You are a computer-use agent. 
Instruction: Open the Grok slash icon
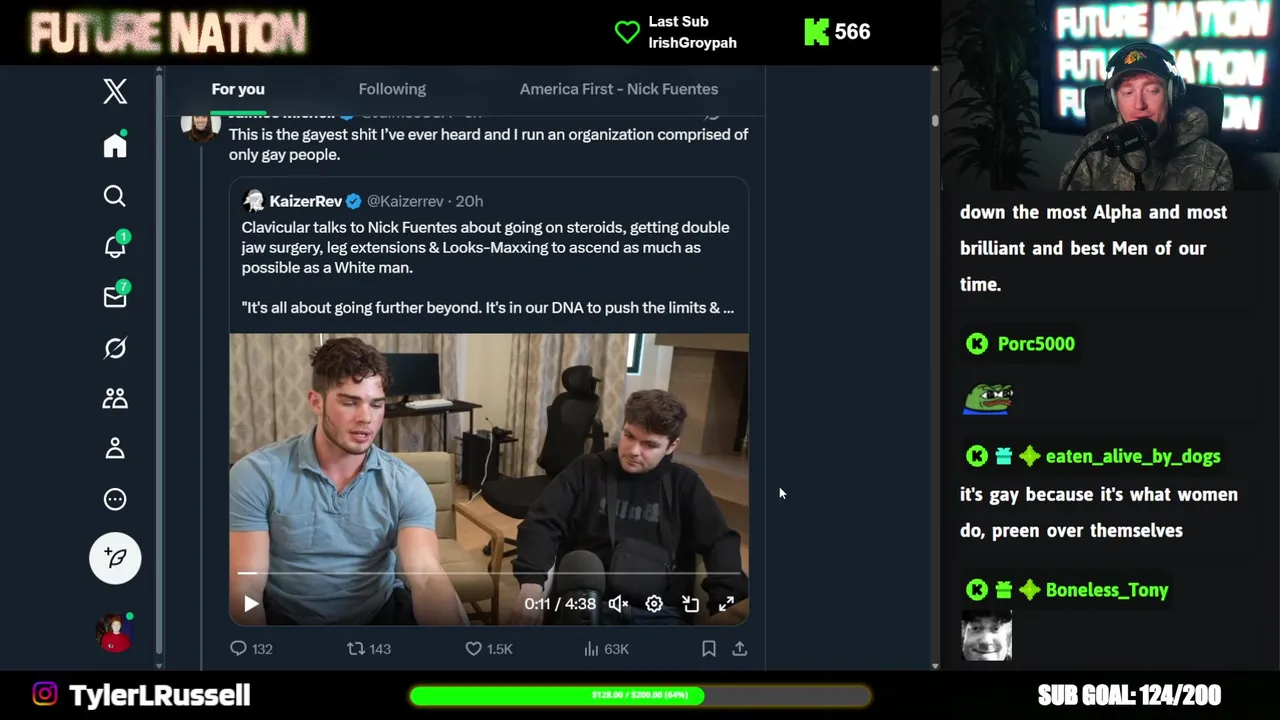click(115, 347)
